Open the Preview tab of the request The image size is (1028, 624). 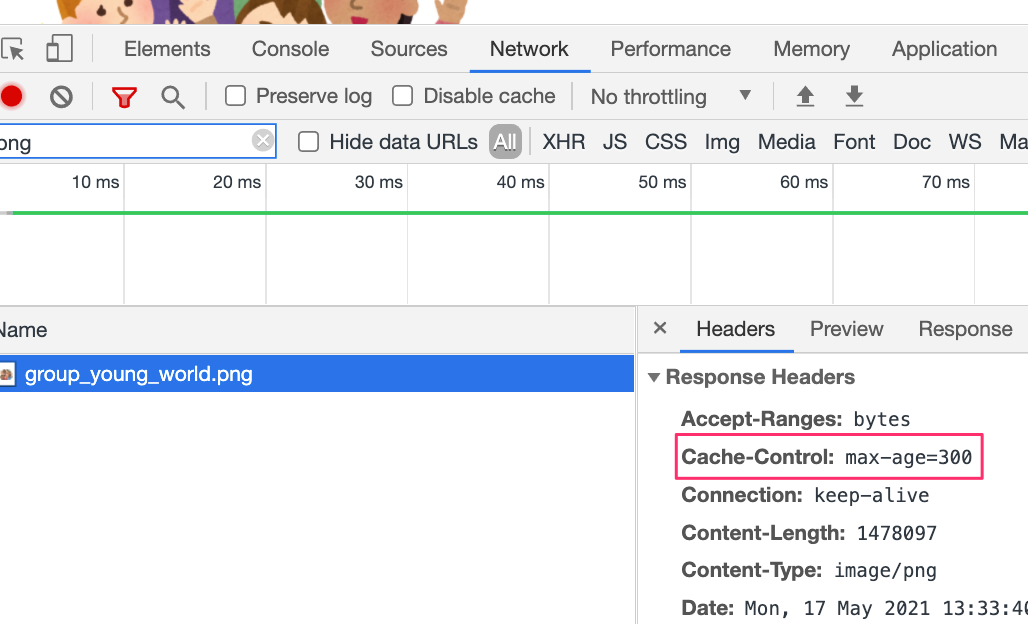click(846, 329)
